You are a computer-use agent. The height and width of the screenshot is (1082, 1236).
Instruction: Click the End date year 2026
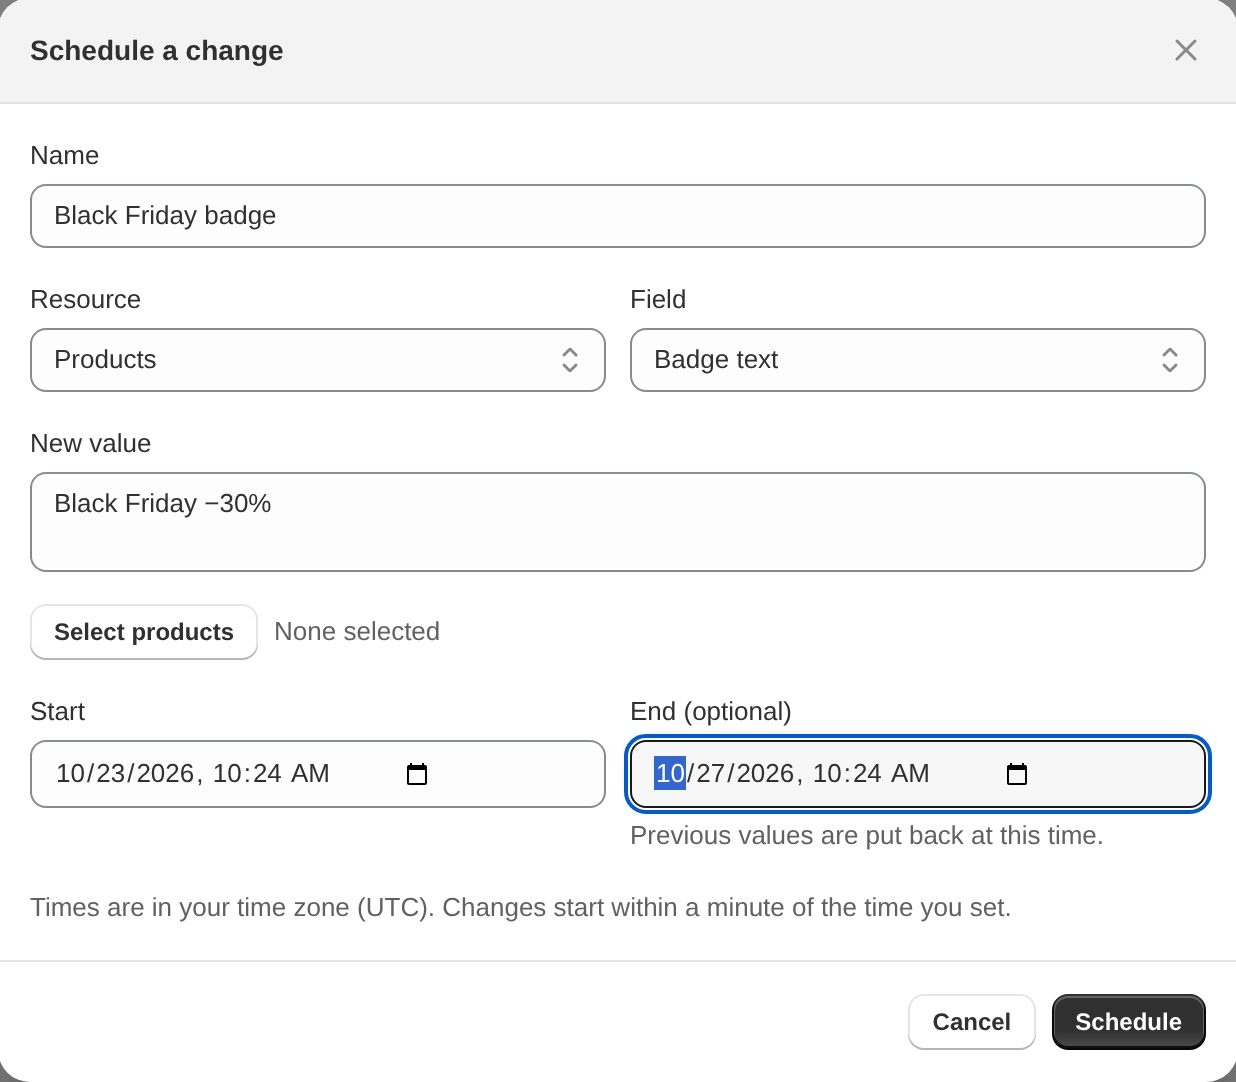tap(765, 773)
